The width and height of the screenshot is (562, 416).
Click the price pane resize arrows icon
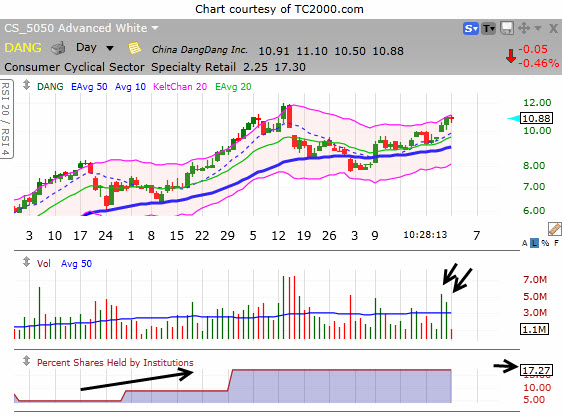[26, 85]
